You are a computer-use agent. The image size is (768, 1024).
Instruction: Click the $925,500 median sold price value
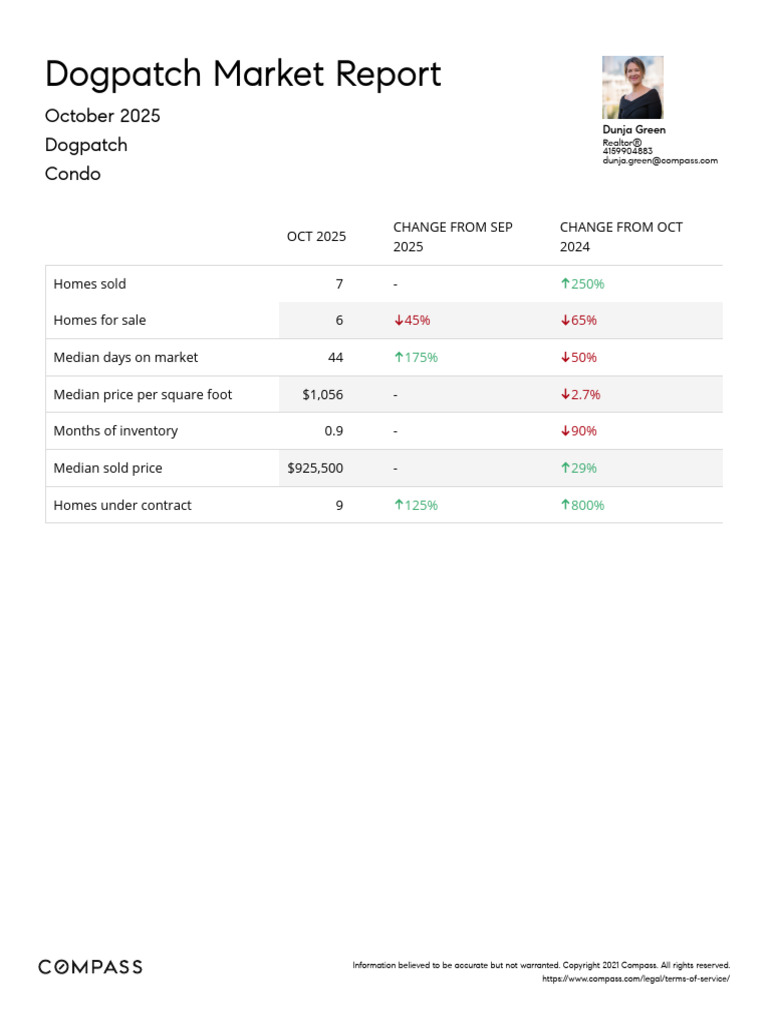[x=315, y=468]
